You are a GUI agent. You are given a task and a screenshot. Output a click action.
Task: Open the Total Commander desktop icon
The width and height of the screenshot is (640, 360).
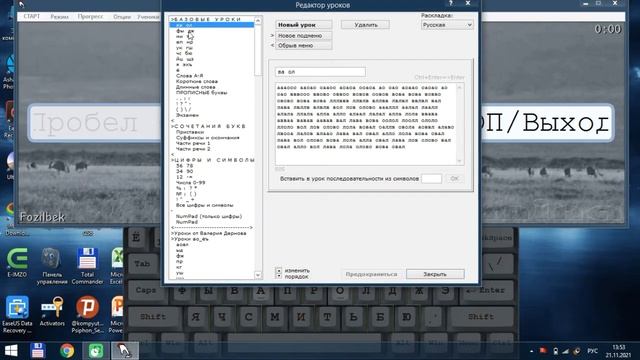[x=87, y=266]
